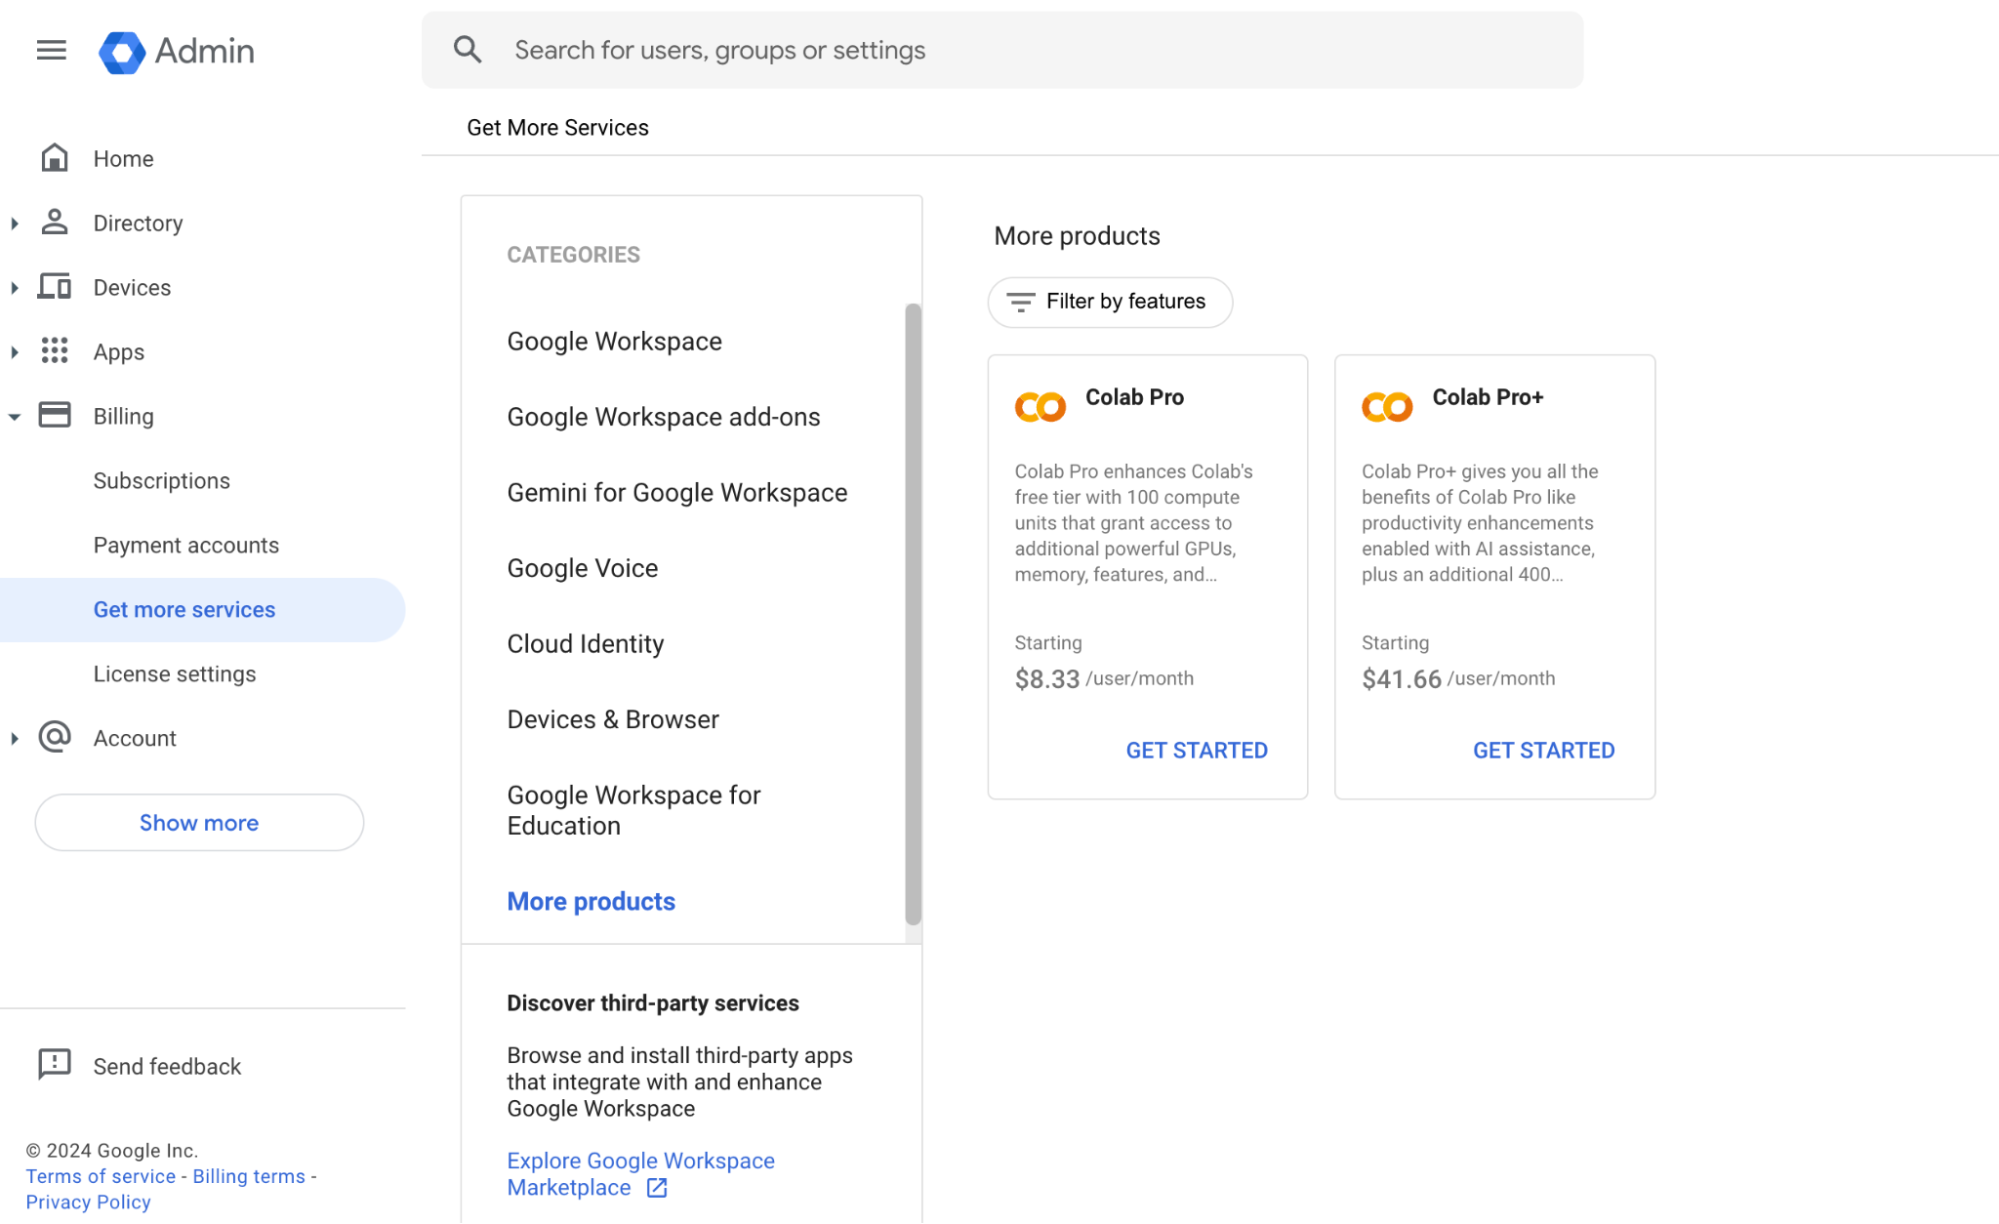Select Google Voice category
This screenshot has height=1224, width=1999.
(x=582, y=568)
